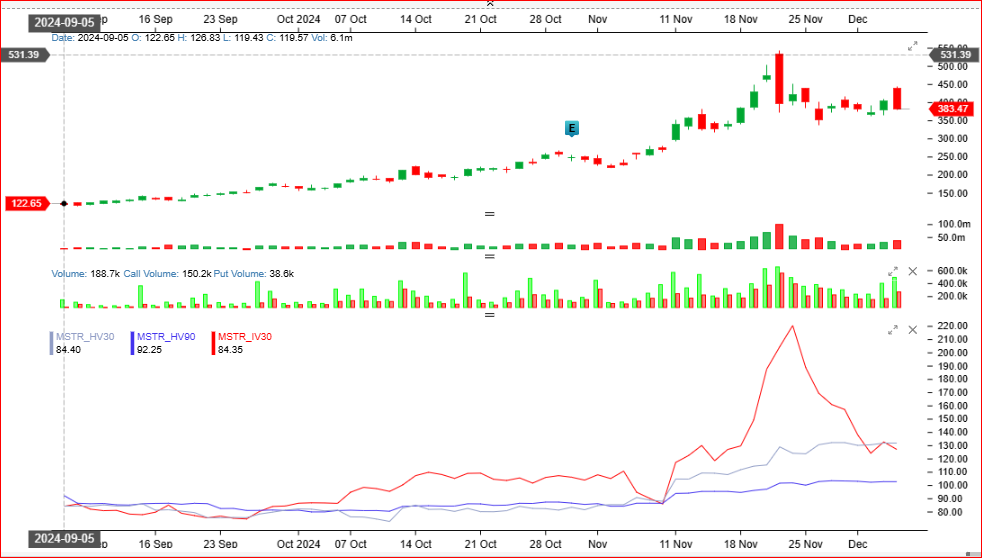Click the 450.00 price axis label
Screen dimensions: 982x558
pos(952,85)
